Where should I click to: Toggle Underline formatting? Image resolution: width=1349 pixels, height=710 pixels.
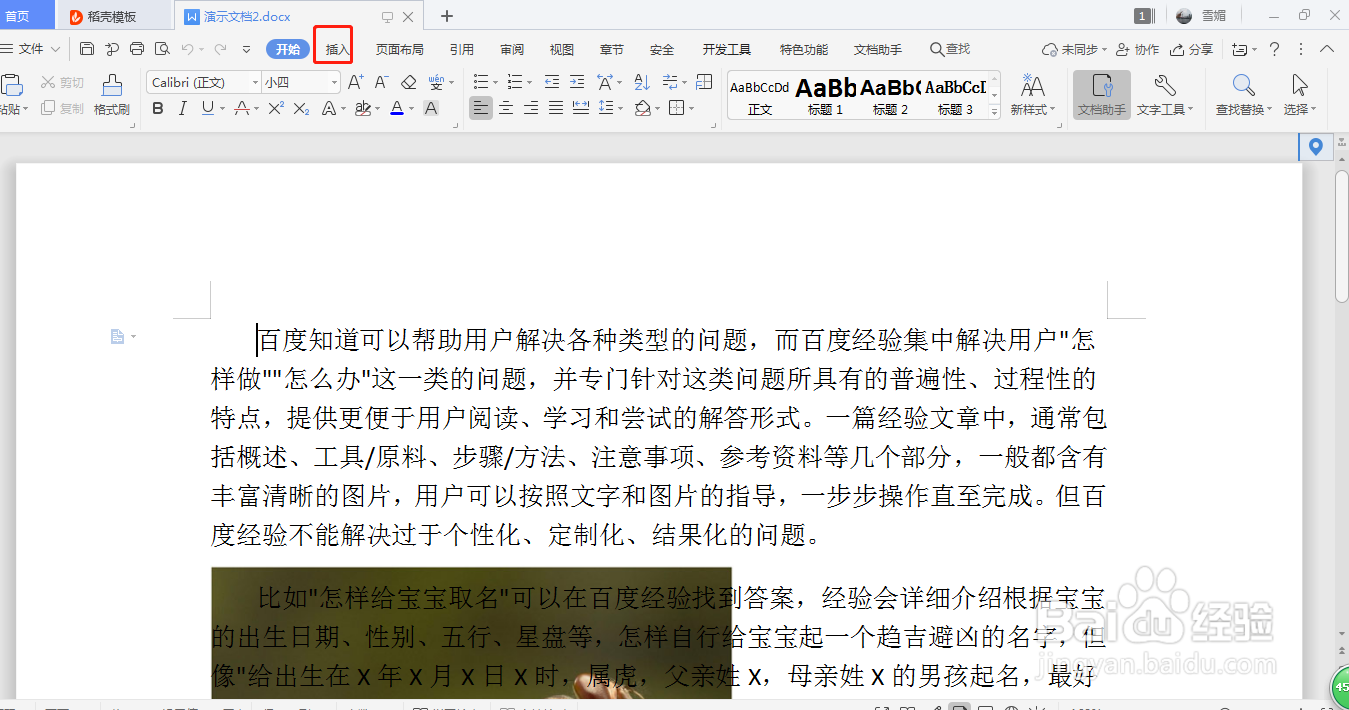click(207, 108)
